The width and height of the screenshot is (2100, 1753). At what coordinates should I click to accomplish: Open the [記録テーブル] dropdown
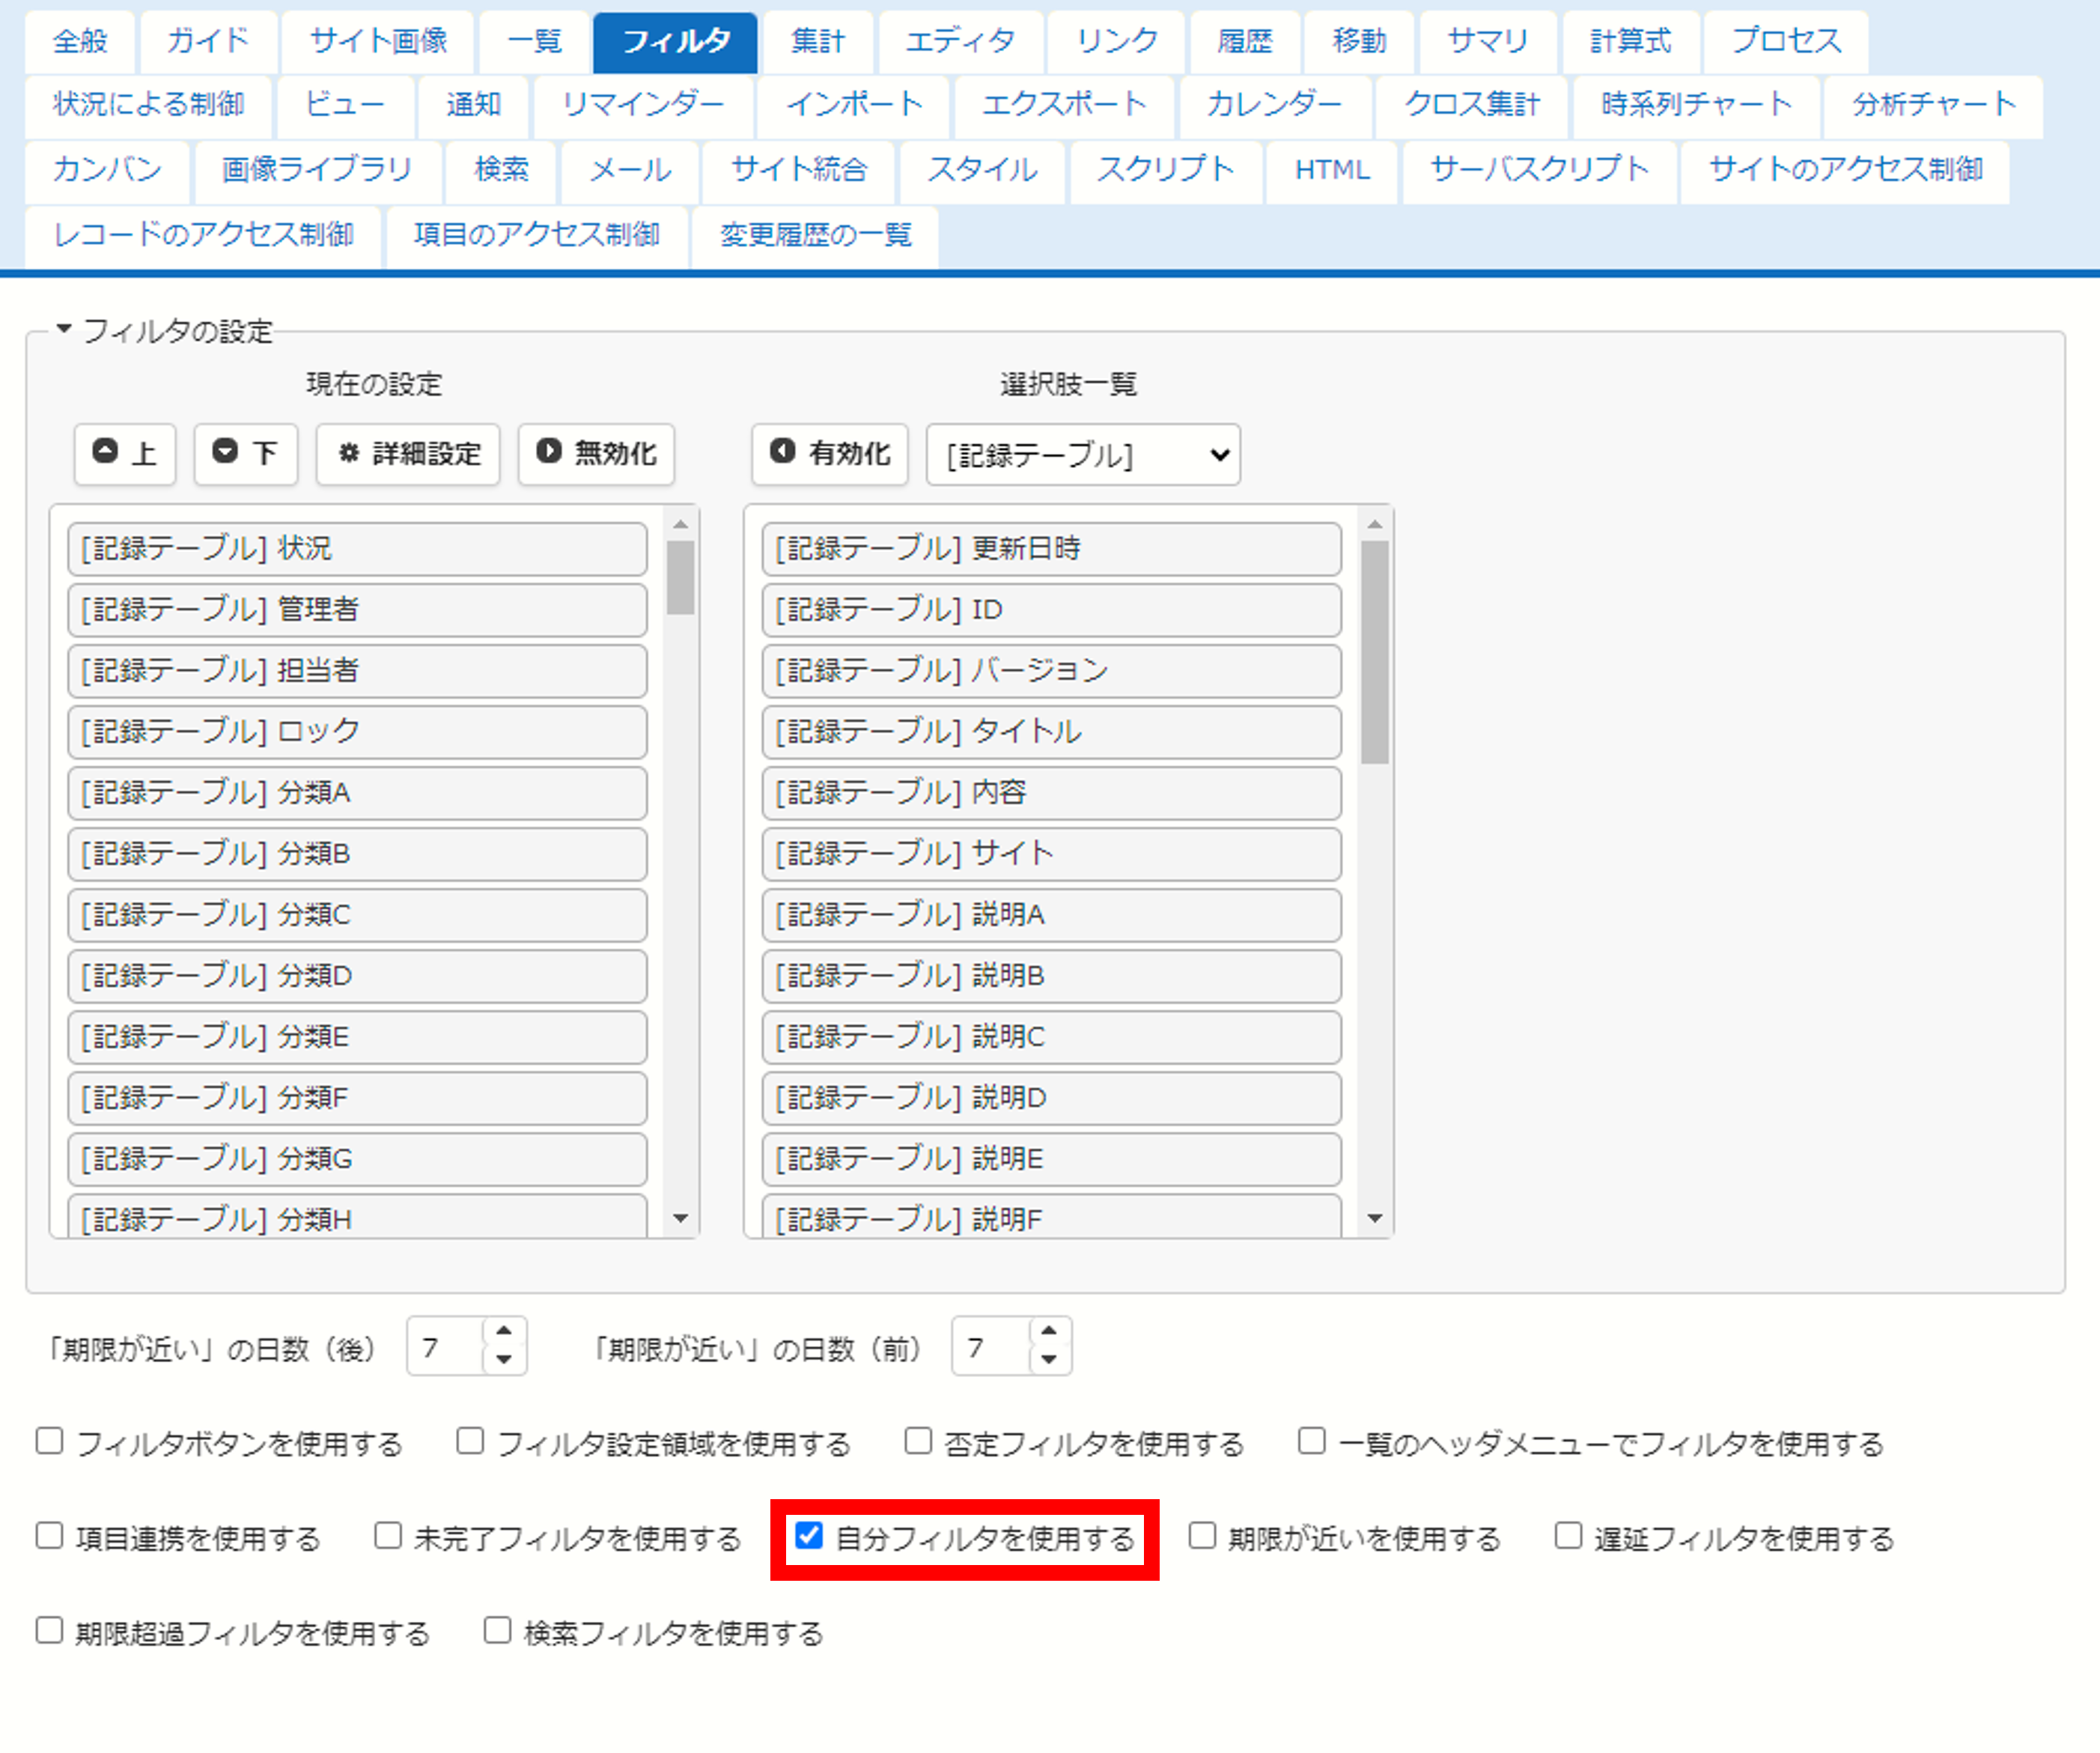pos(1083,455)
